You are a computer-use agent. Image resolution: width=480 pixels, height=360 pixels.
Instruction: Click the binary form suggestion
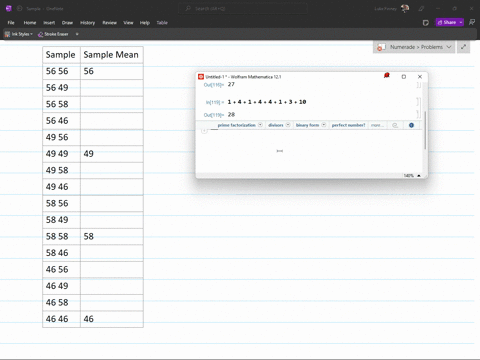[x=307, y=125]
